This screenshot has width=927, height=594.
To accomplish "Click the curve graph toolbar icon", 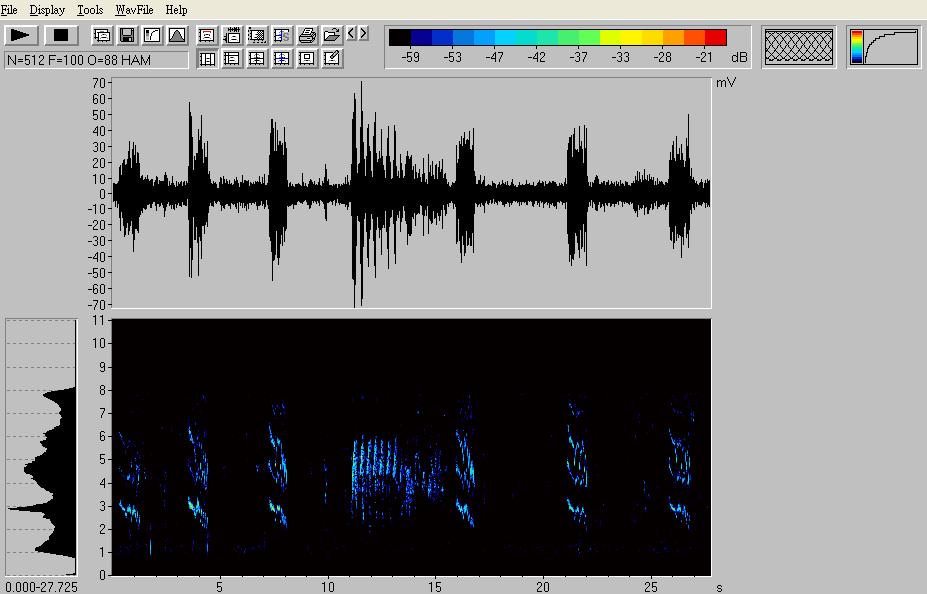I will 152,35.
